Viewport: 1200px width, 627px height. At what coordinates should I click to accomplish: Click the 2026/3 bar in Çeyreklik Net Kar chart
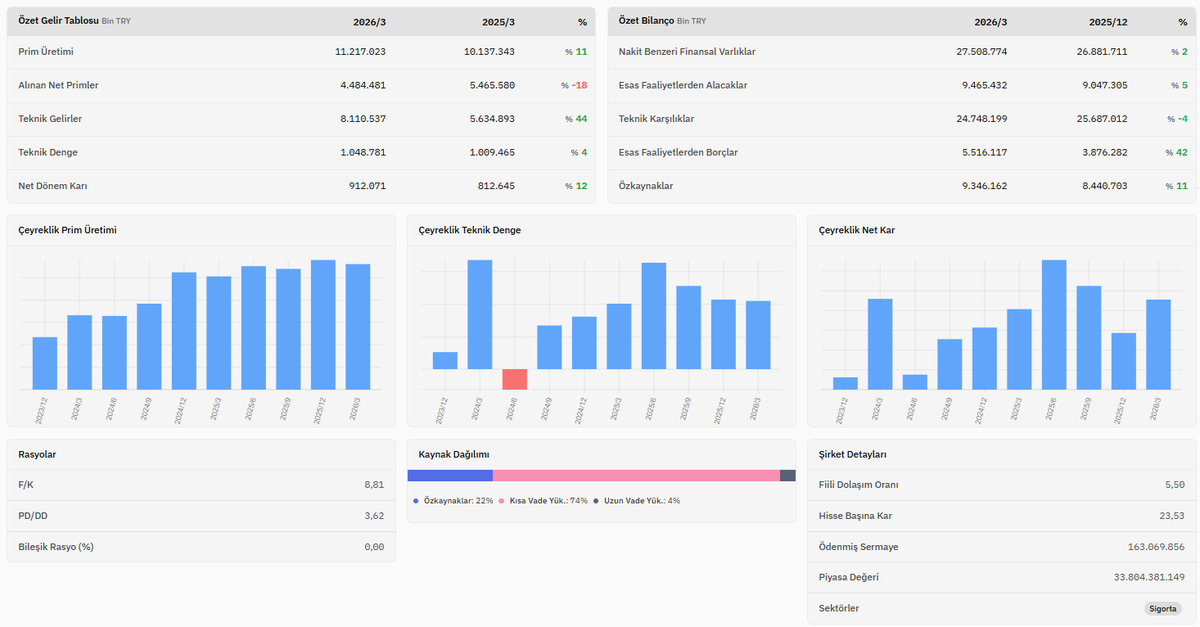tap(1158, 344)
